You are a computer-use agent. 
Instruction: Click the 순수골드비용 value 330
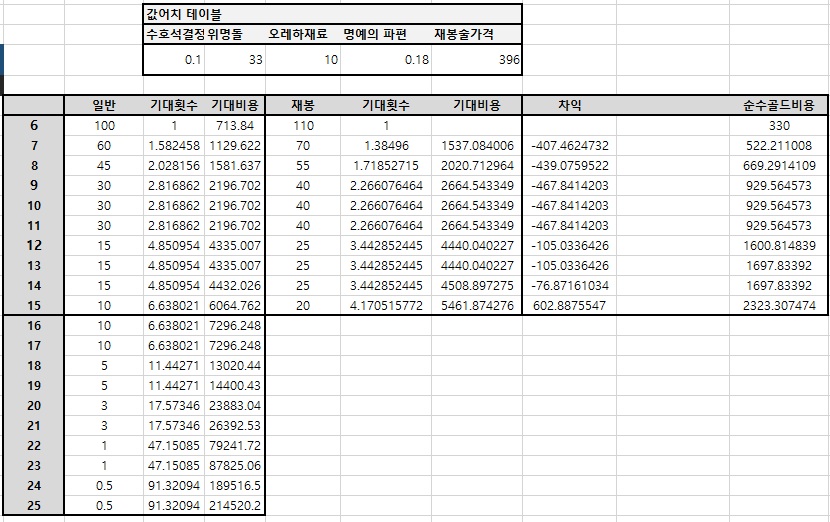click(779, 126)
